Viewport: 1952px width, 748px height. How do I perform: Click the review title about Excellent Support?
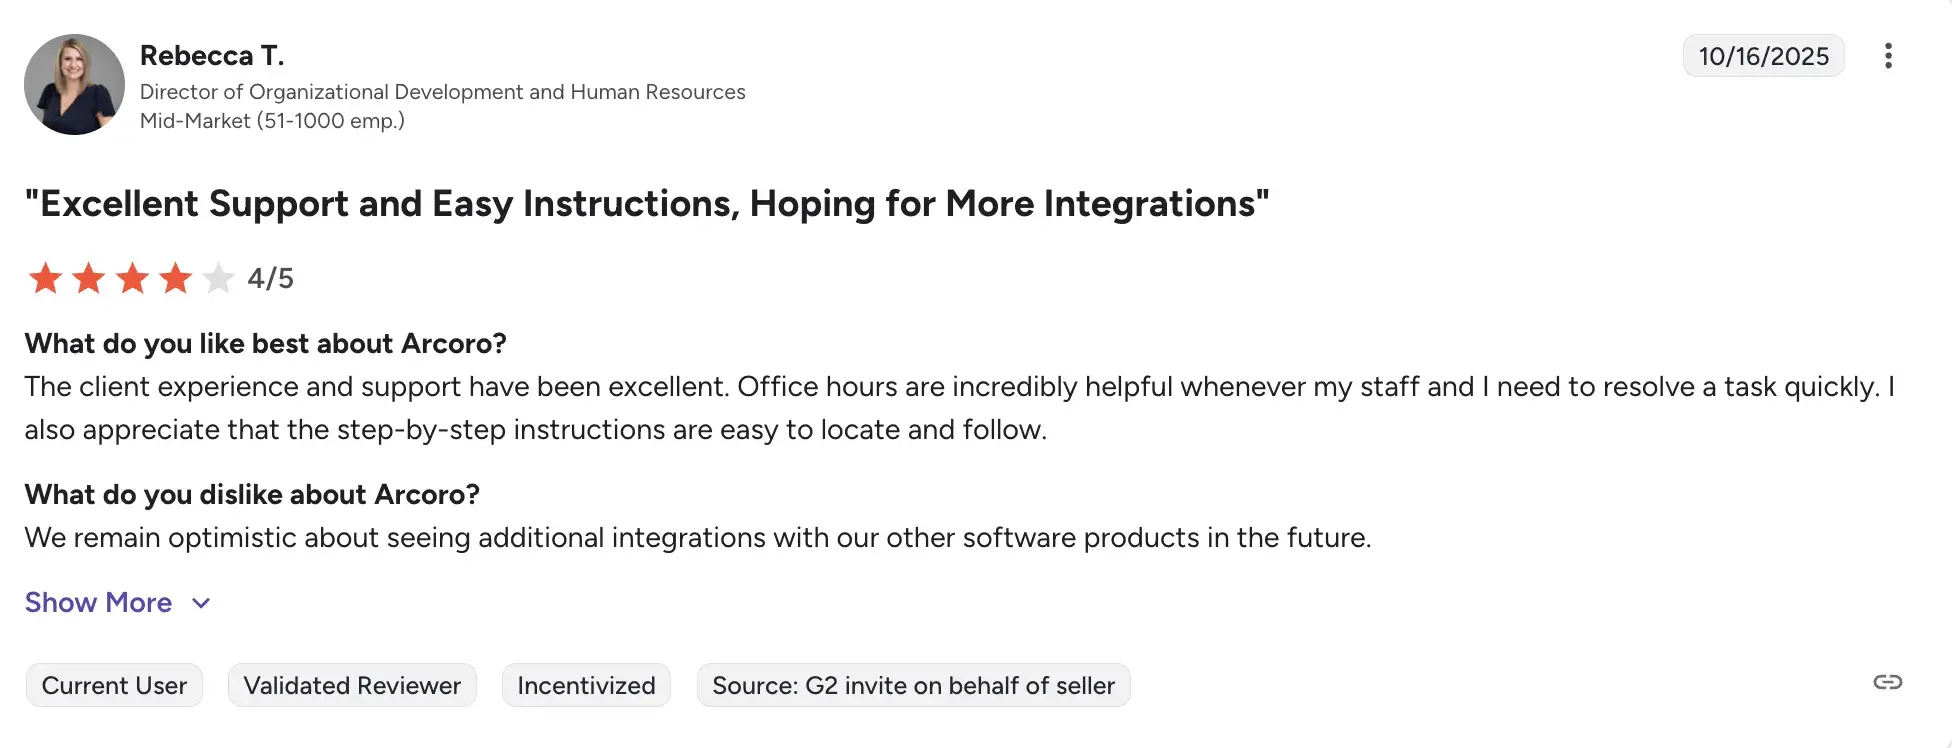point(645,203)
